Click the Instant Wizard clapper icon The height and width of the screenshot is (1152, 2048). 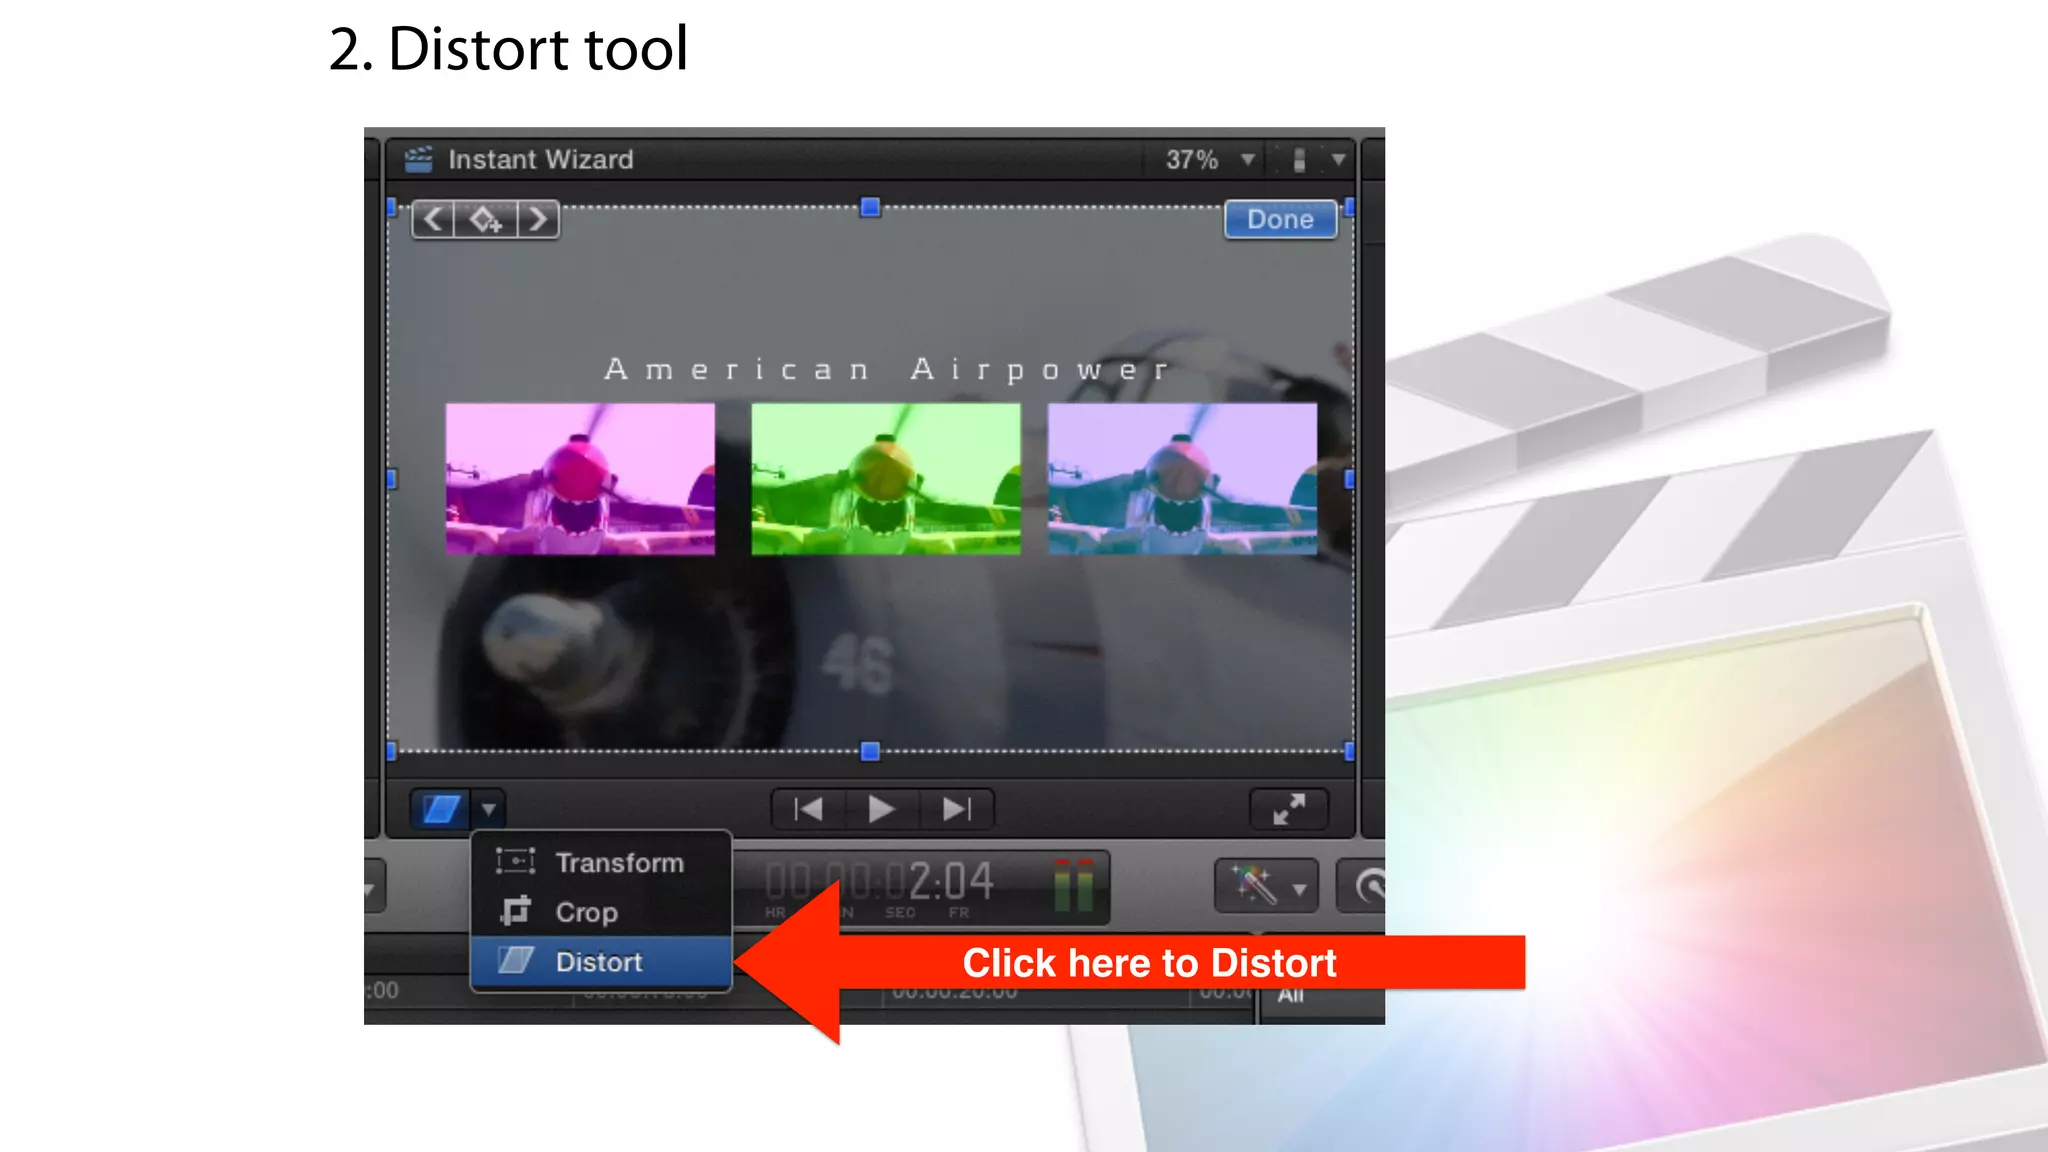click(x=418, y=159)
